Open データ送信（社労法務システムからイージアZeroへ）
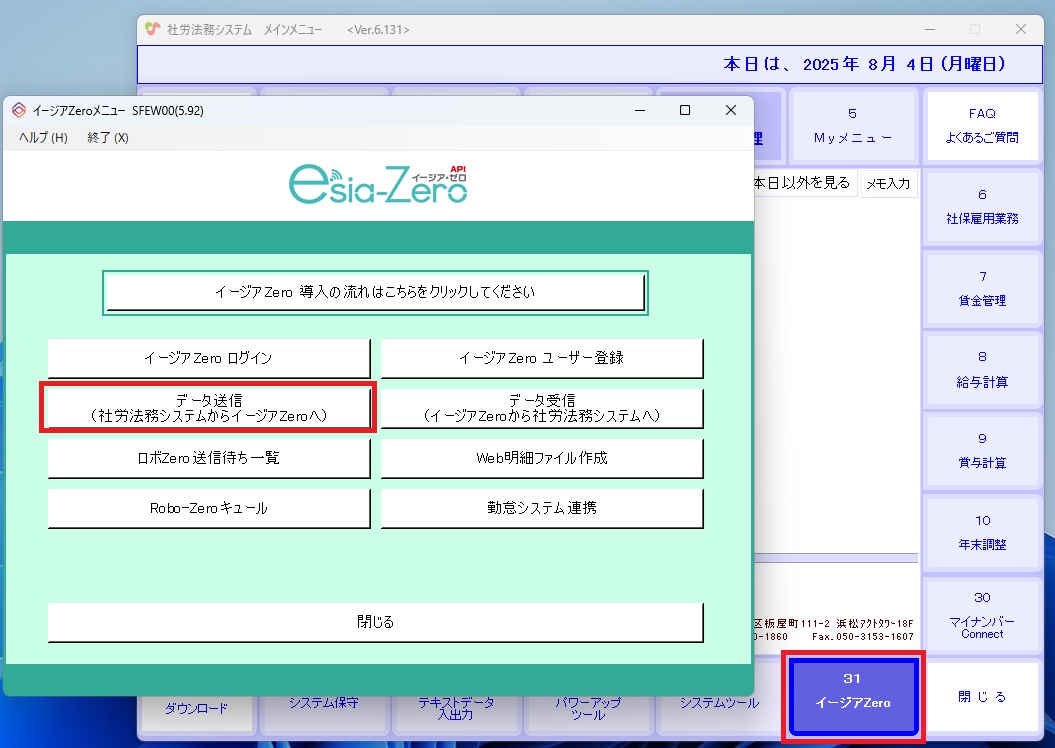Viewport: 1055px width, 748px height. (x=207, y=408)
